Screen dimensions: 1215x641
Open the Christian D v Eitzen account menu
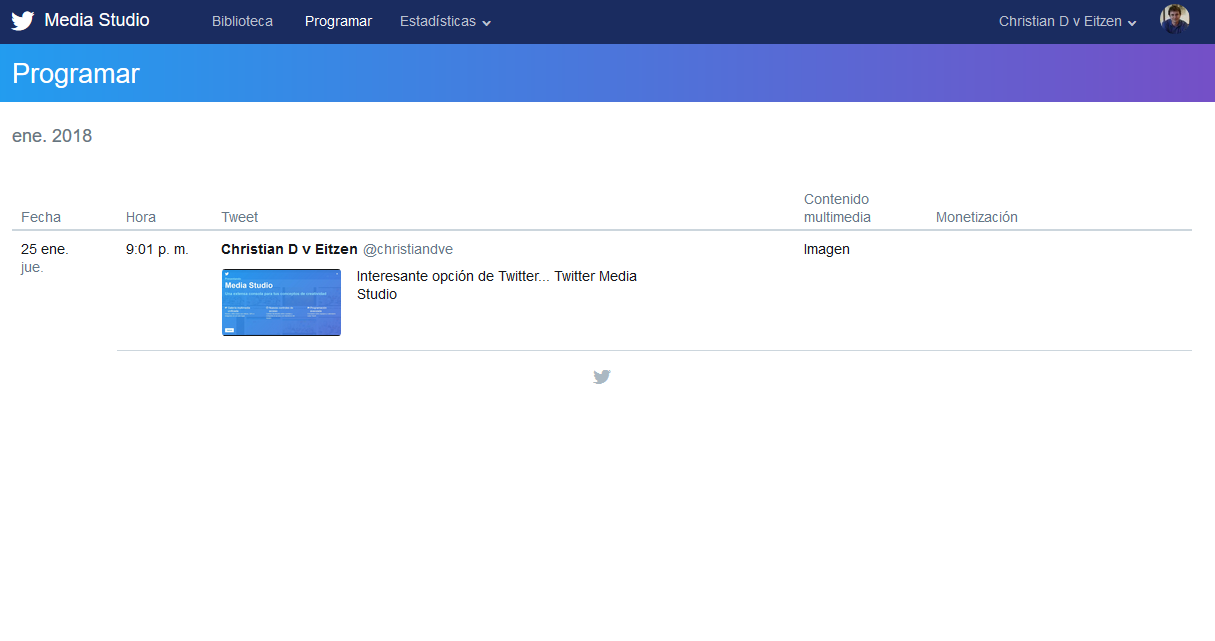pos(1067,21)
